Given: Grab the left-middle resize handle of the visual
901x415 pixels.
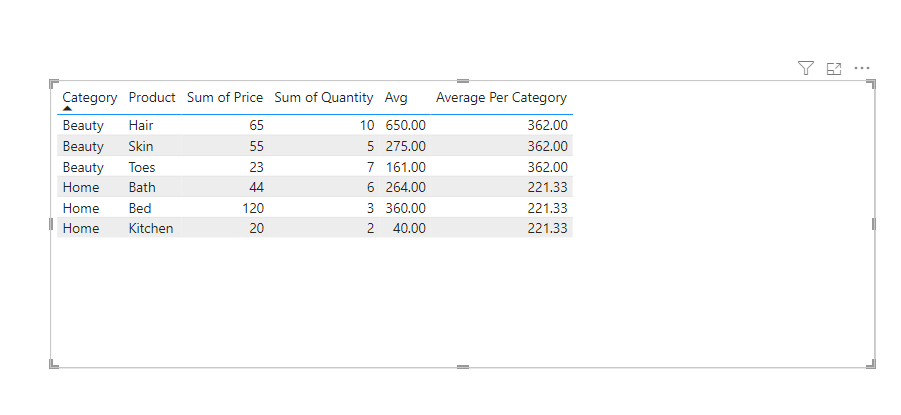Looking at the screenshot, I should 51,224.
